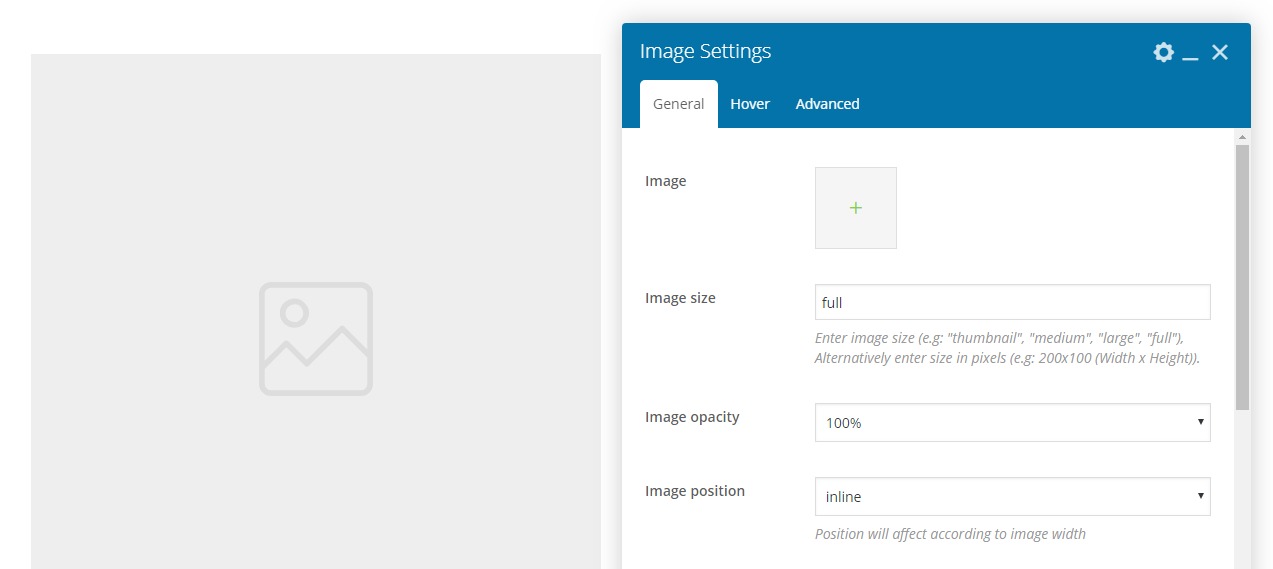Click the image size pixel hint text
The image size is (1273, 569).
coord(1007,358)
